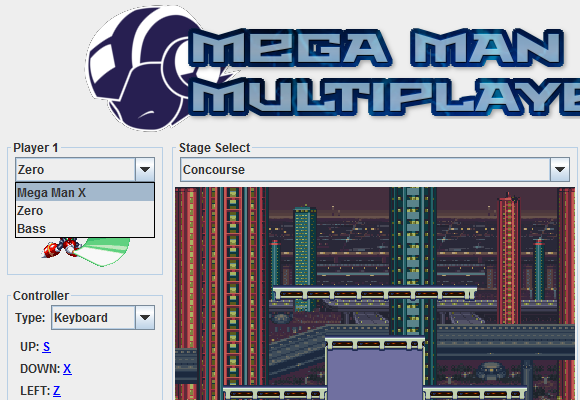This screenshot has width=580, height=400.
Task: Collapse Player 1 character dropdown arrow
Action: pos(145,169)
